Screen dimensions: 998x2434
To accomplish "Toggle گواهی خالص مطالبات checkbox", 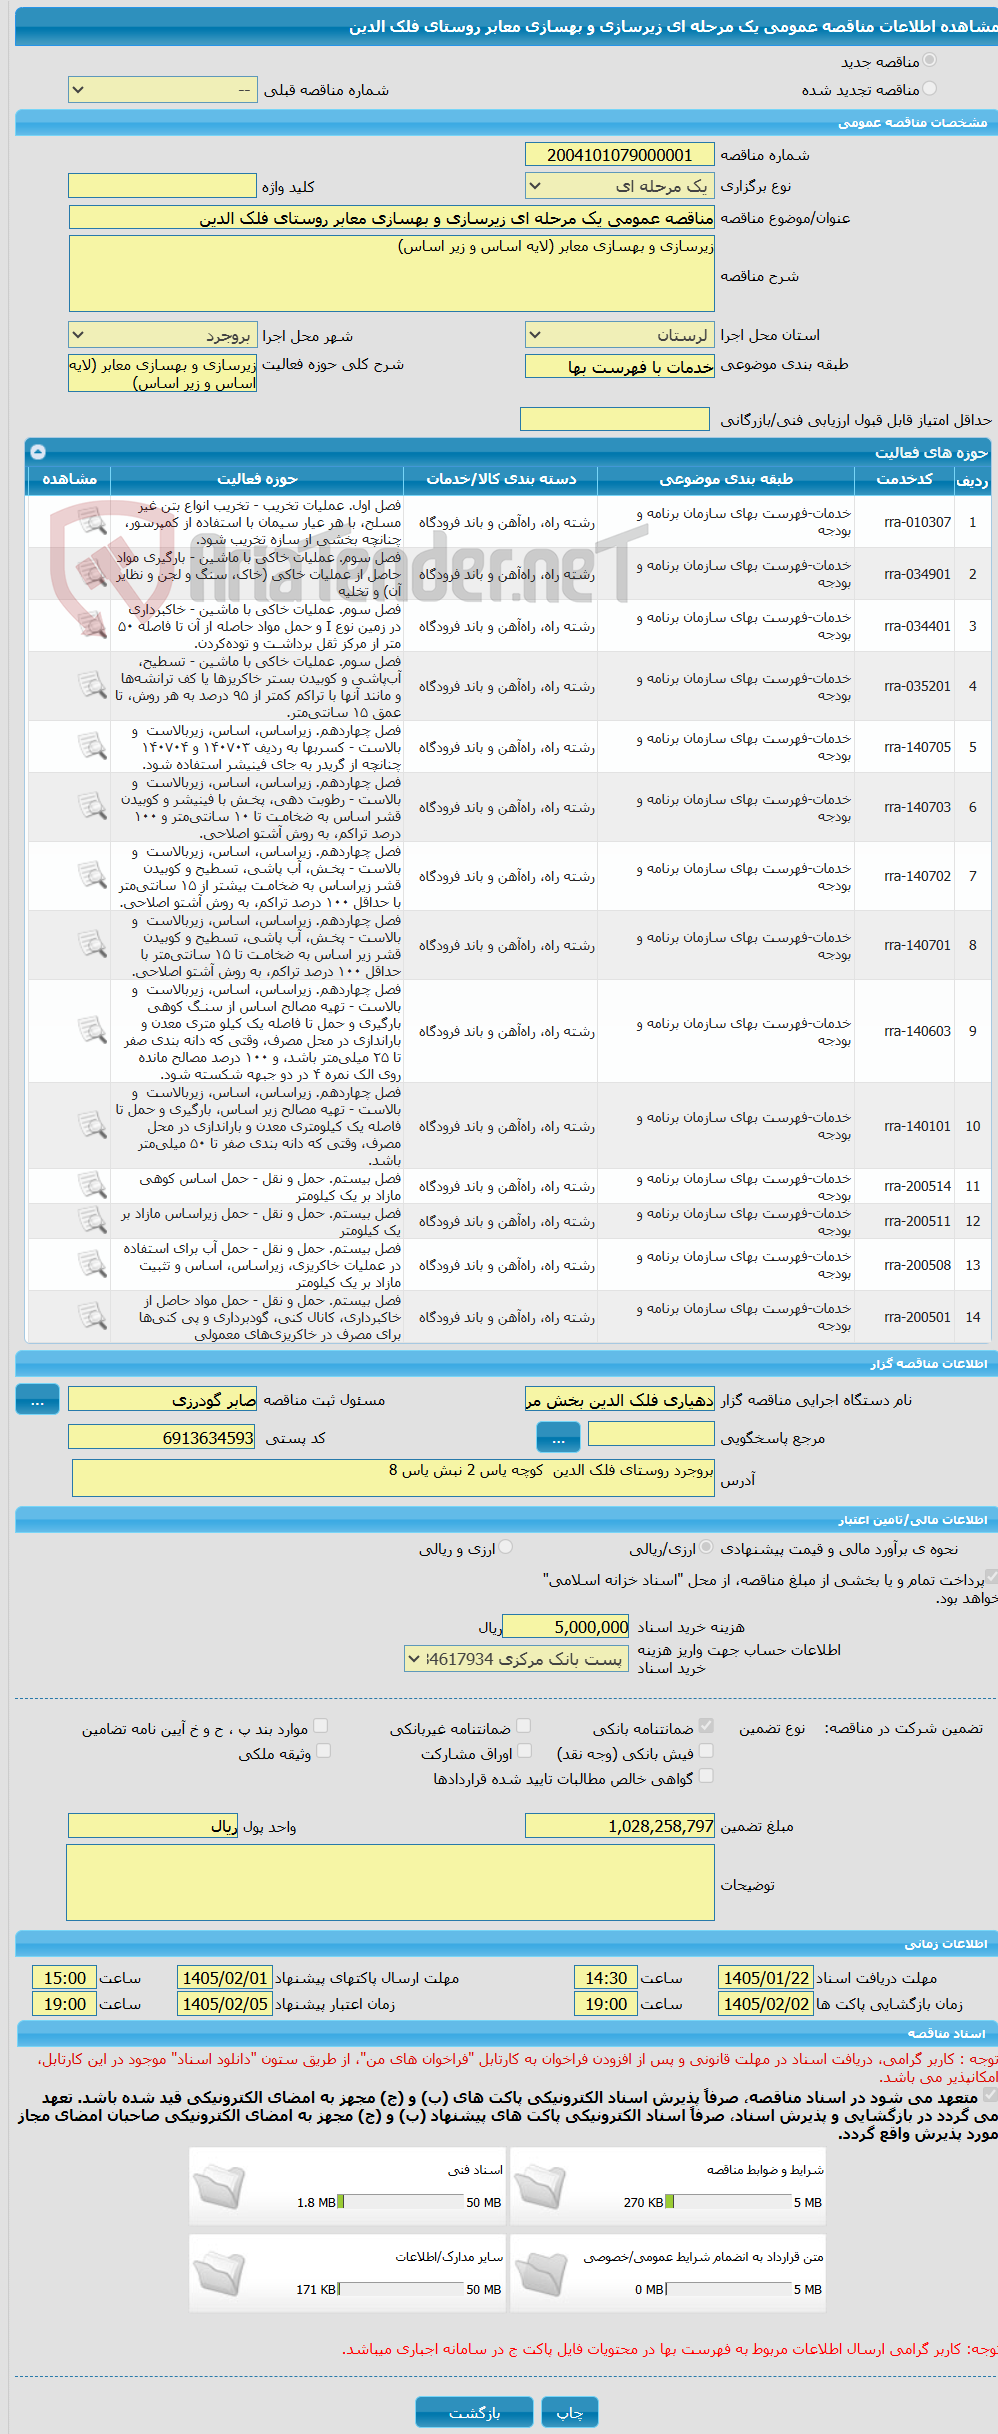I will click(x=706, y=1777).
